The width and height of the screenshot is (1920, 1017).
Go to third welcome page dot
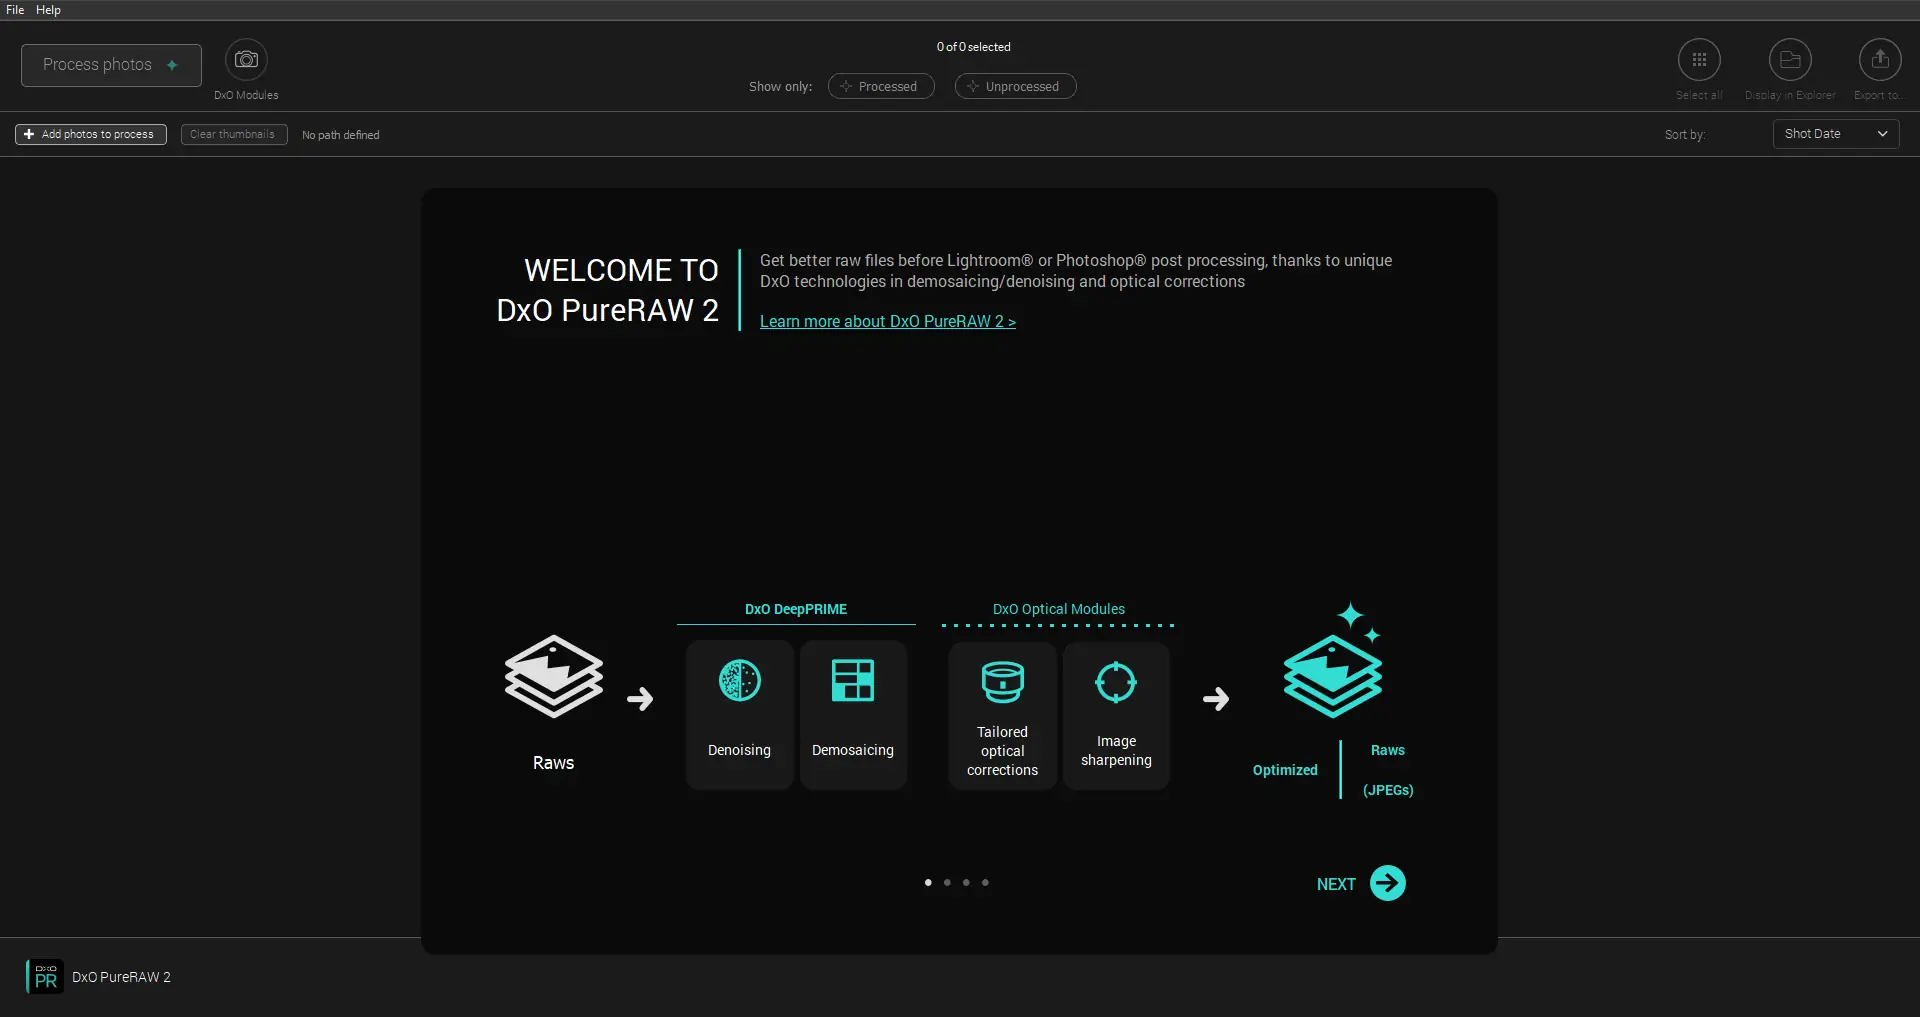[966, 882]
